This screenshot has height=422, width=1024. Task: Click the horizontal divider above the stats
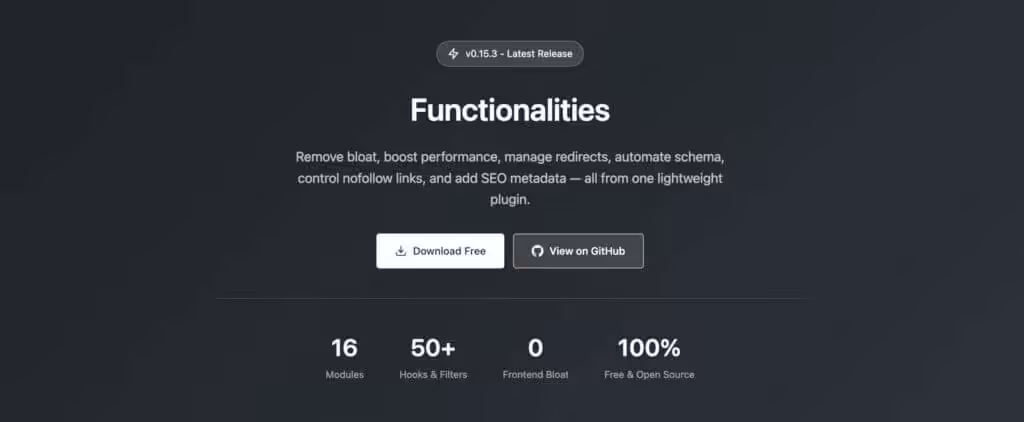coord(510,298)
